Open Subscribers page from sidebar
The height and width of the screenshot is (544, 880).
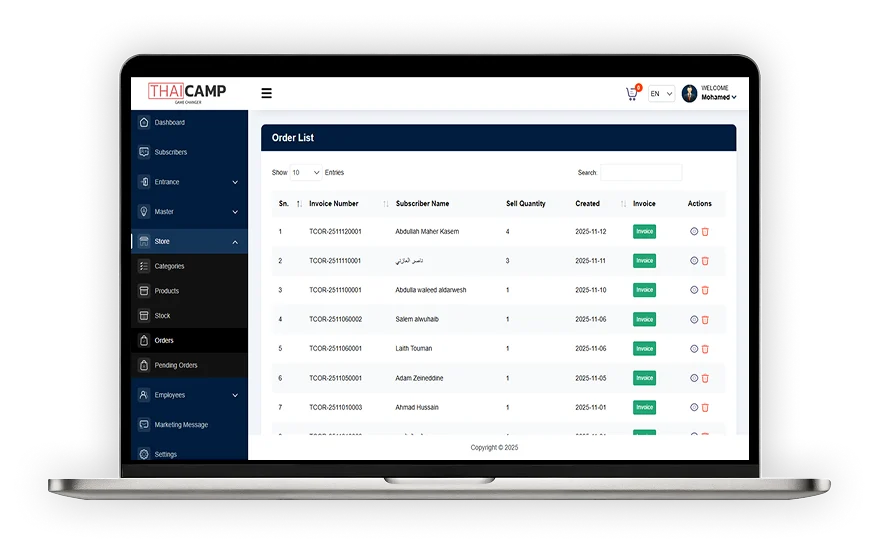pyautogui.click(x=170, y=153)
